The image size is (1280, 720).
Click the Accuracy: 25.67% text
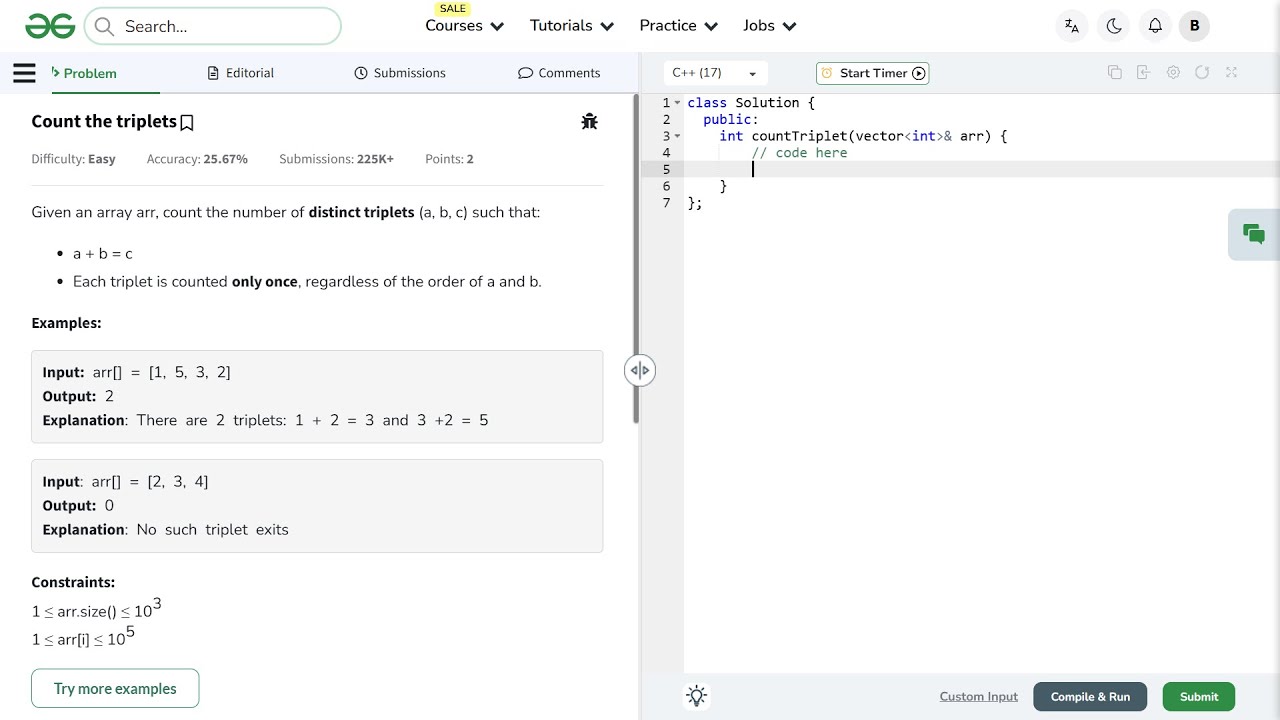point(197,159)
